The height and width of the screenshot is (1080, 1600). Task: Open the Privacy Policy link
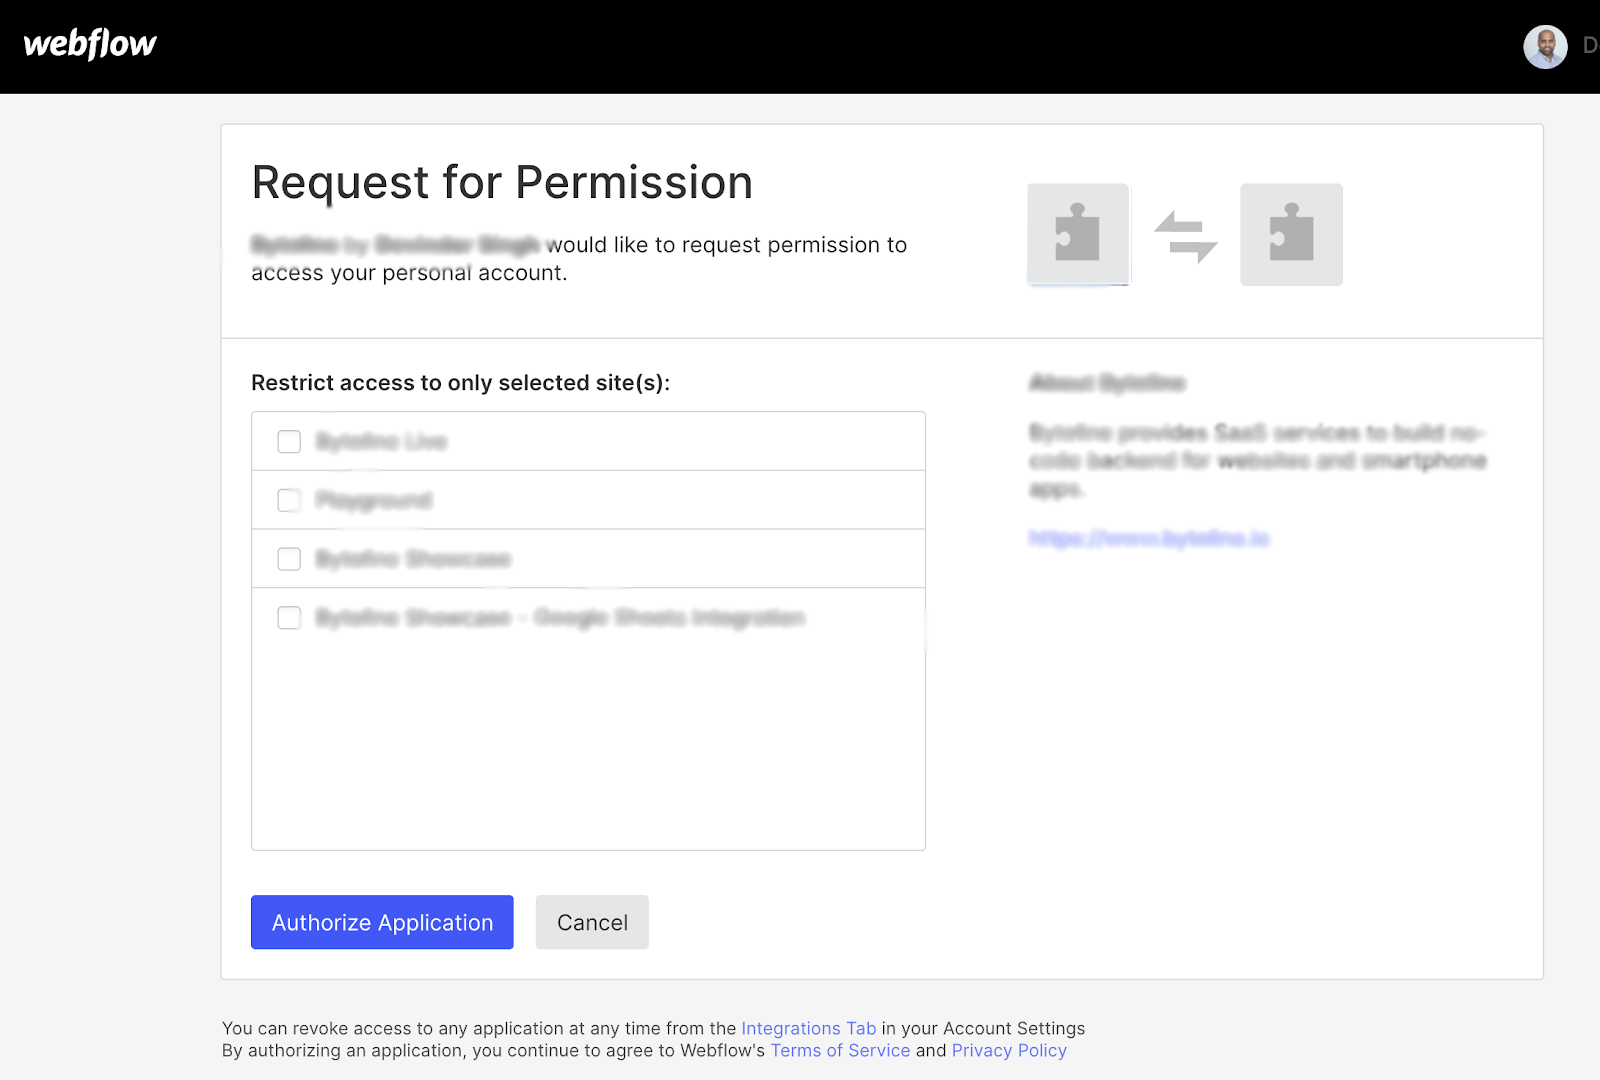(x=1008, y=1050)
